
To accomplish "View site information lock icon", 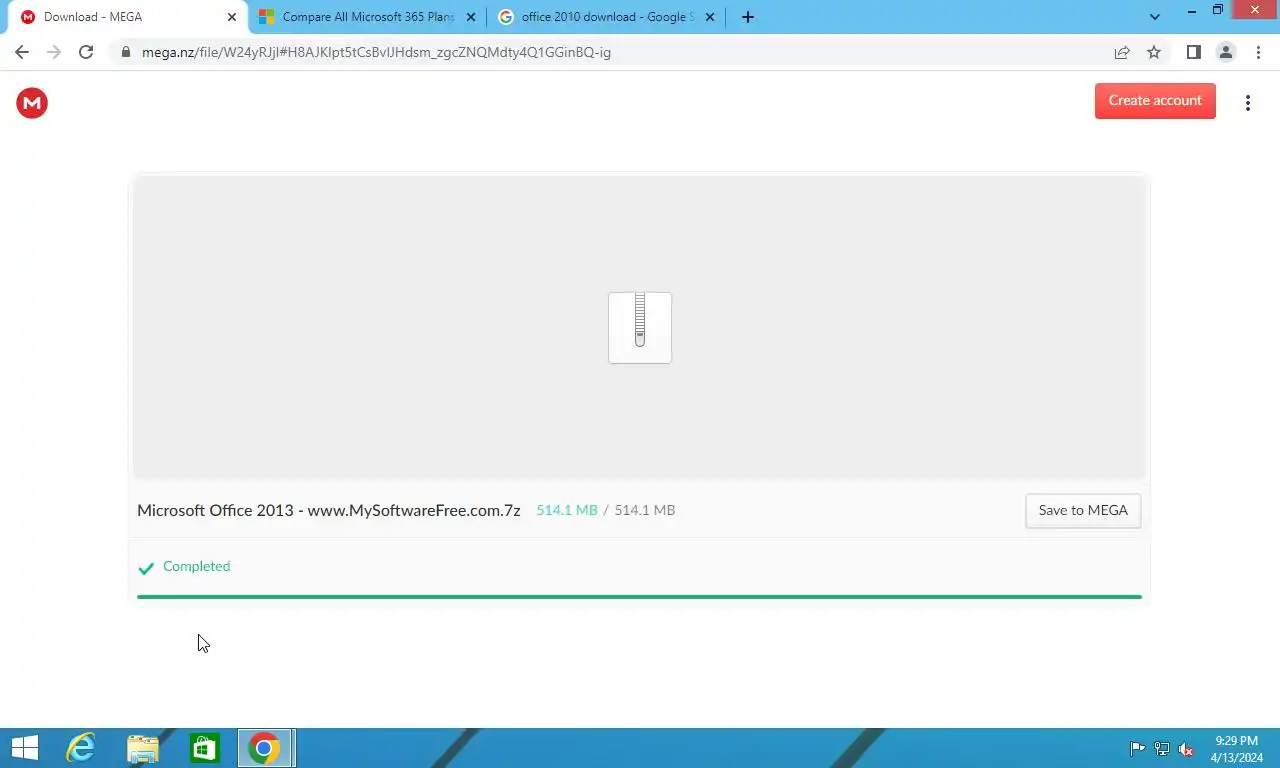I will pos(126,52).
